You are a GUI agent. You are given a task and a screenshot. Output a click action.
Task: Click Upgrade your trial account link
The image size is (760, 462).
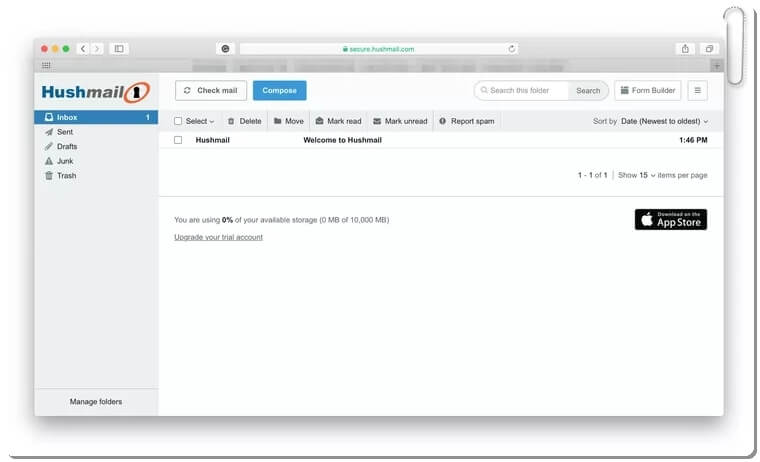(219, 237)
